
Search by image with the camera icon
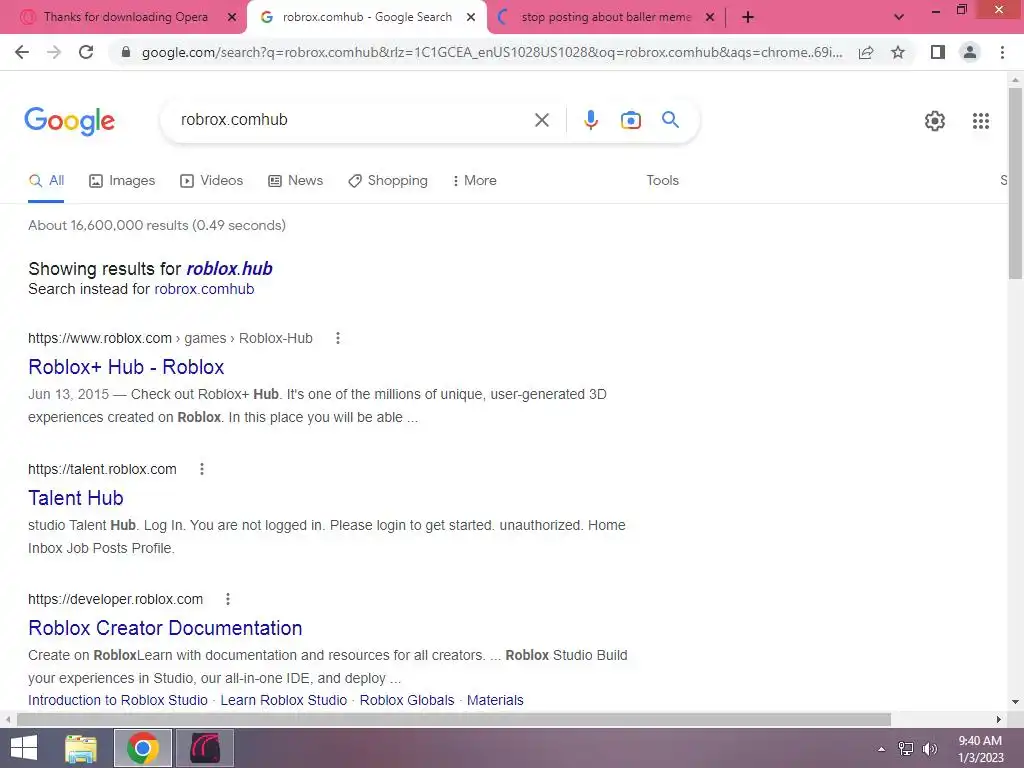(631, 120)
